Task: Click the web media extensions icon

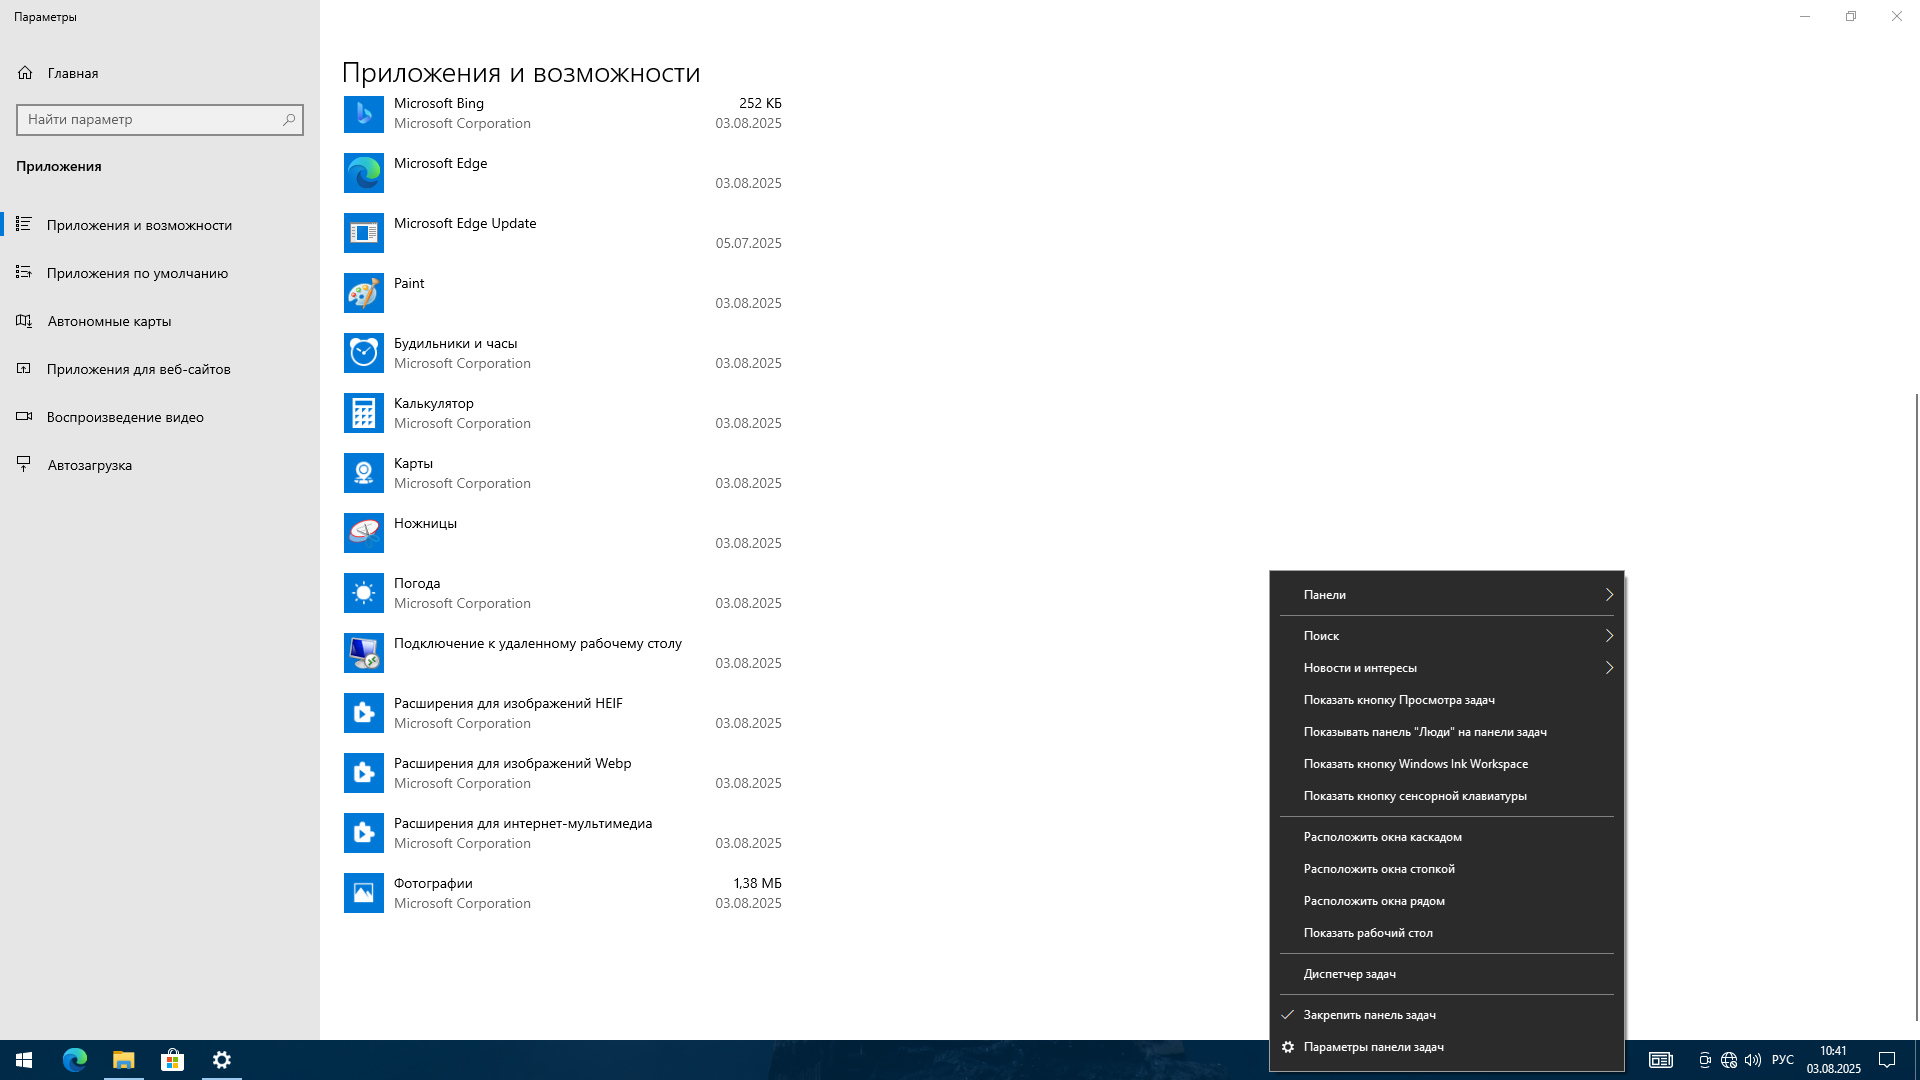Action: coord(364,833)
